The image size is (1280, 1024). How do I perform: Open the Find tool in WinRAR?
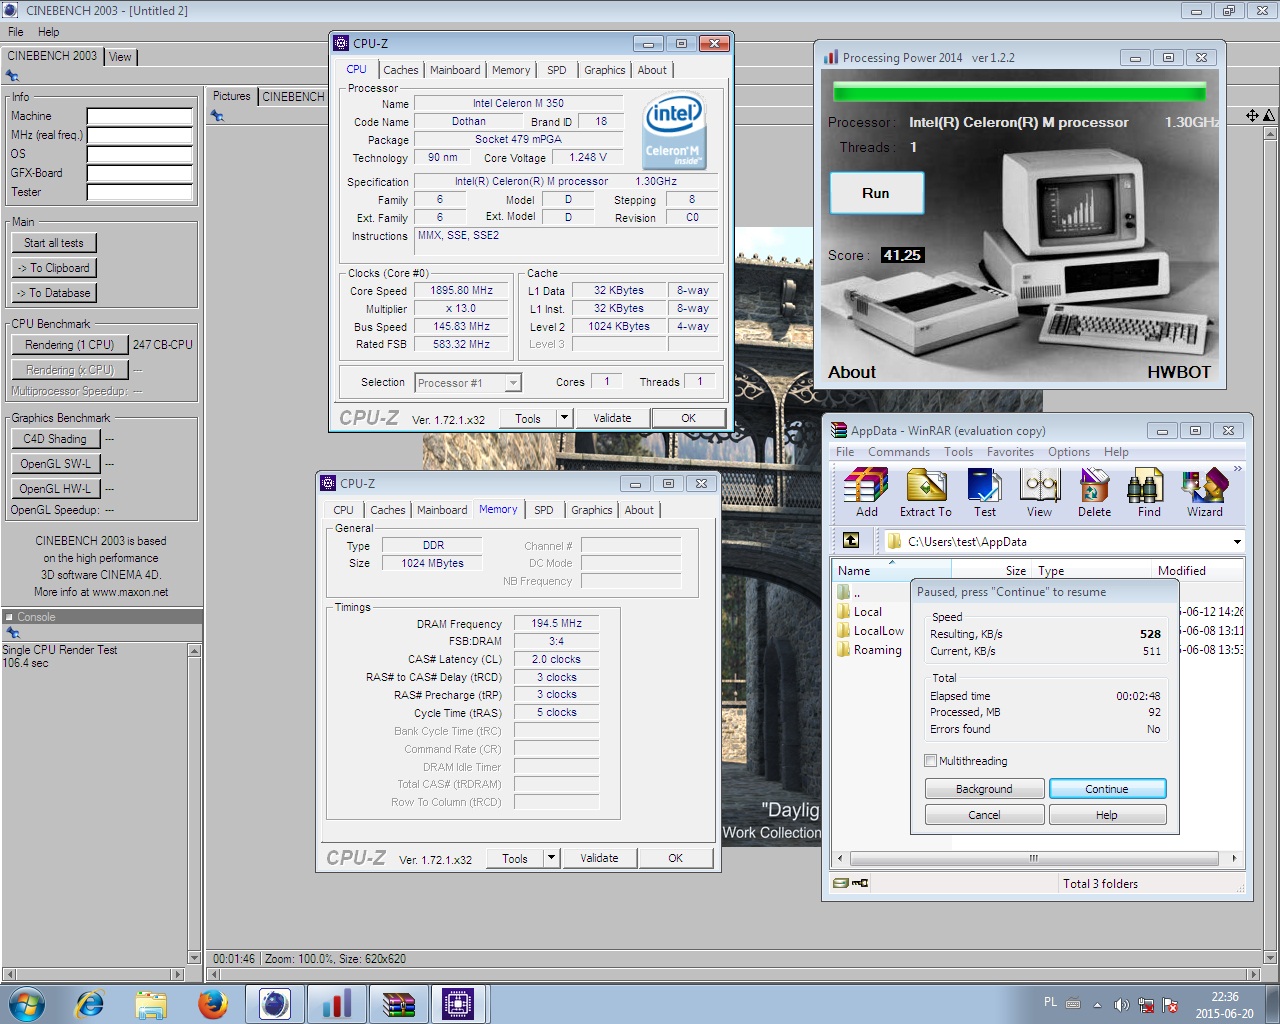click(x=1149, y=493)
